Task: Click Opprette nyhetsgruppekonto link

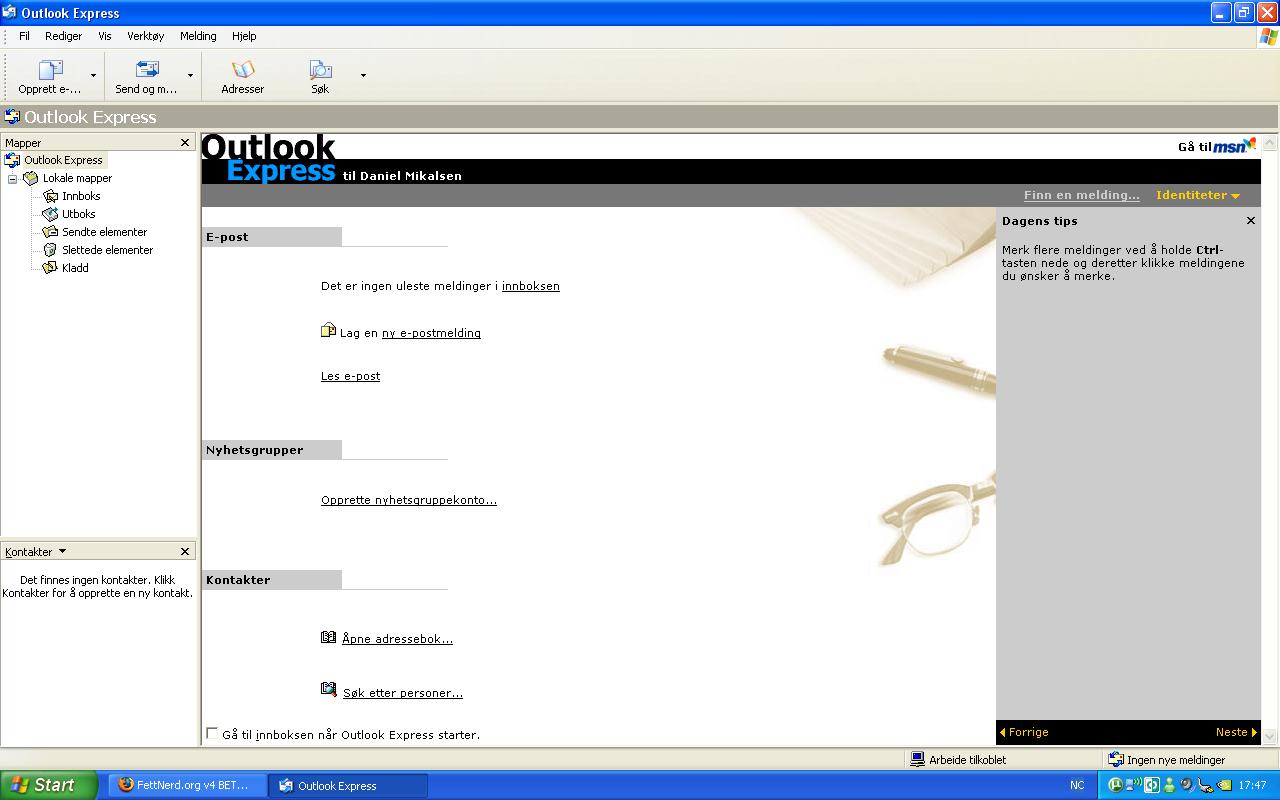Action: [x=408, y=500]
